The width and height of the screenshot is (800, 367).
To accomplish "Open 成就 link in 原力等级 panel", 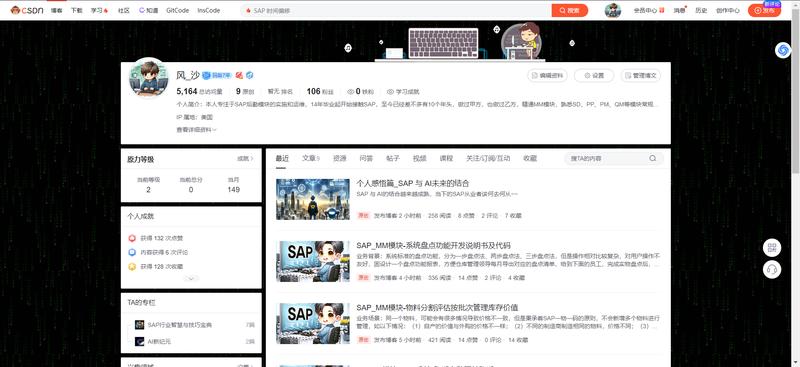I will click(x=245, y=159).
